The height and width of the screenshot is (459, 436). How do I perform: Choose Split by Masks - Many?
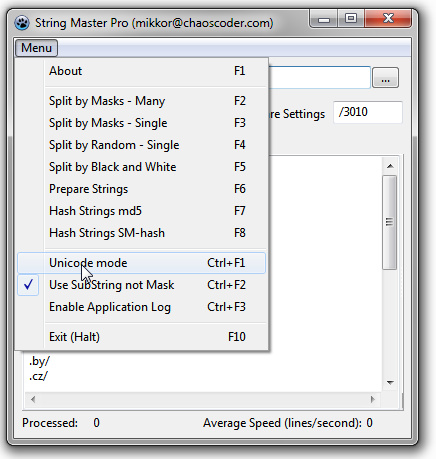click(142, 101)
